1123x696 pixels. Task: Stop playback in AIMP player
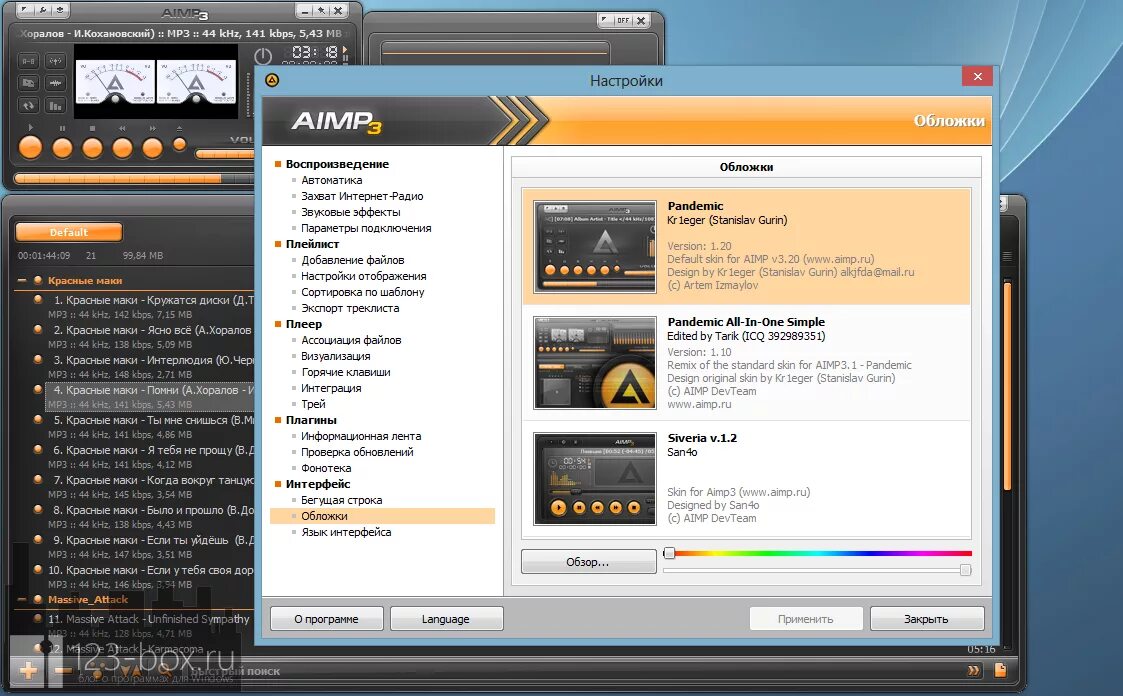coord(92,148)
